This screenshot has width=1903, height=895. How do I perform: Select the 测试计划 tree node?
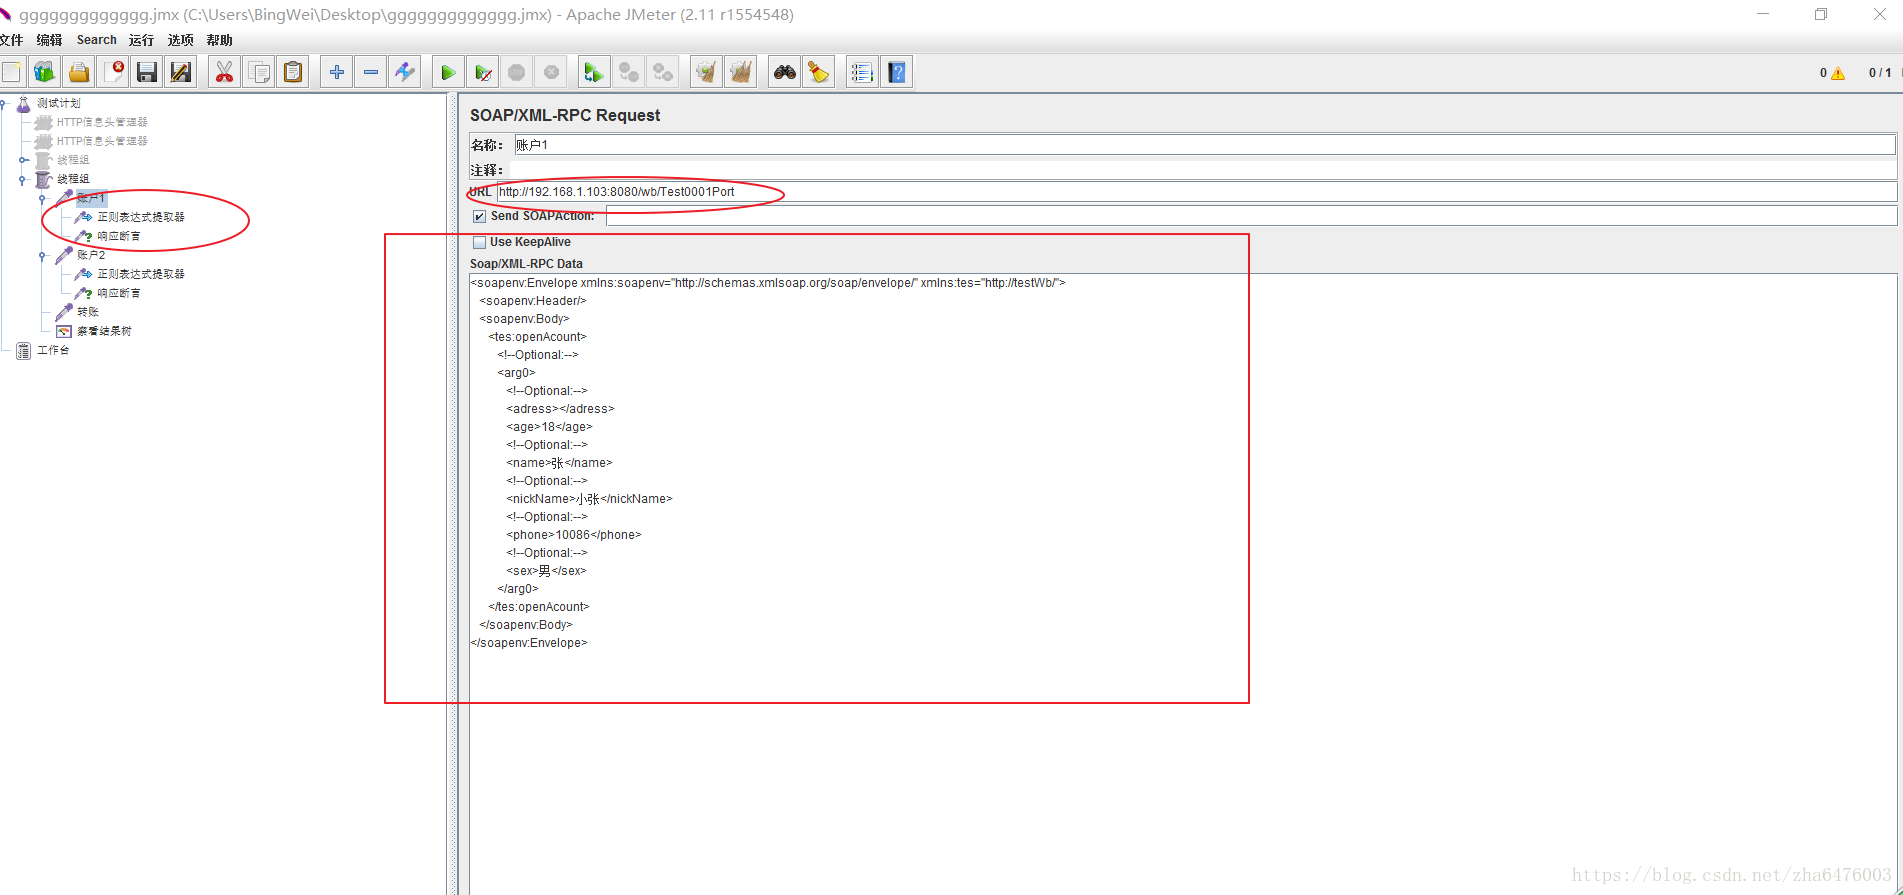(x=59, y=103)
